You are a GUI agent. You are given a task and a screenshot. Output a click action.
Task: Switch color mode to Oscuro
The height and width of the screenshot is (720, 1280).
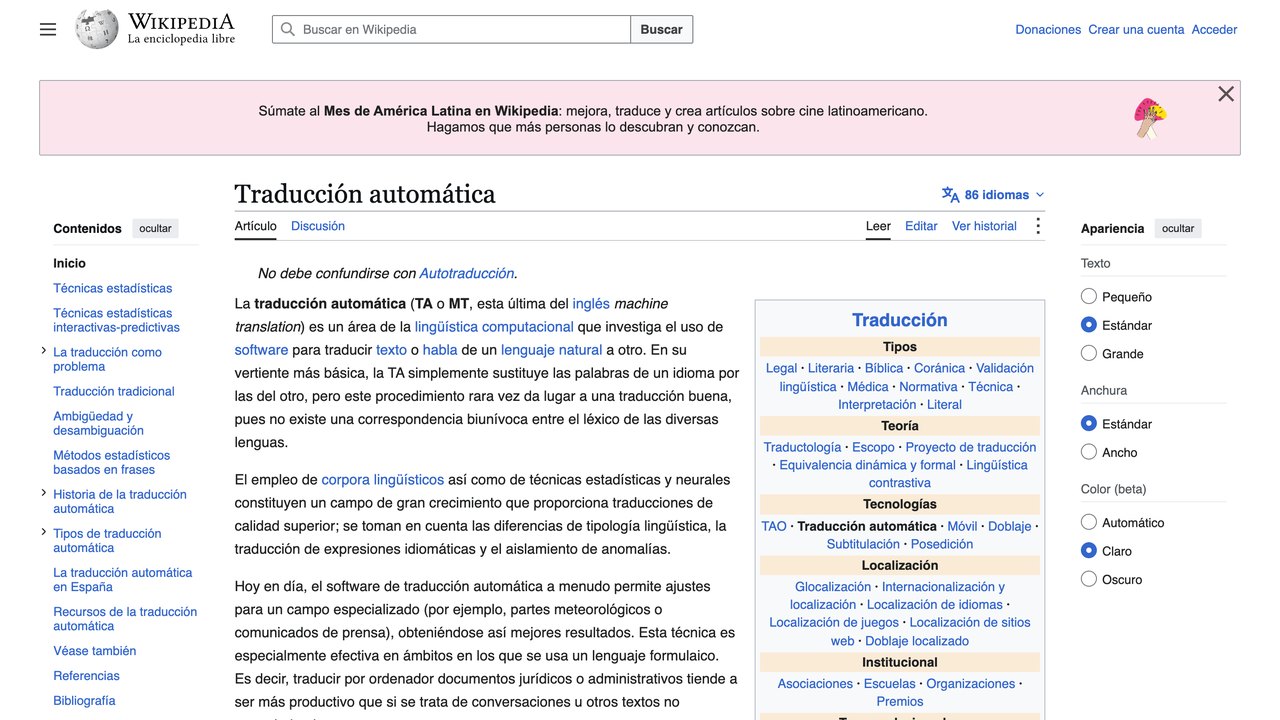(x=1089, y=579)
